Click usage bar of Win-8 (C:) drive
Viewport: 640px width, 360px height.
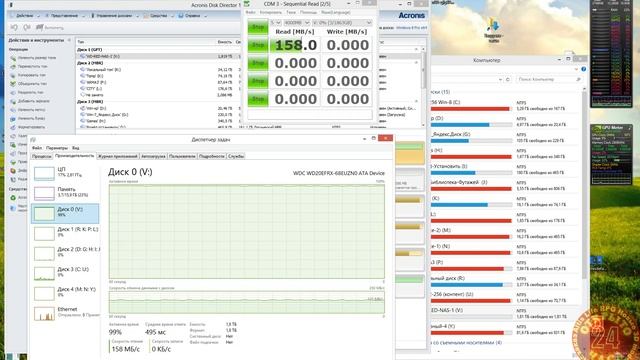point(471,109)
